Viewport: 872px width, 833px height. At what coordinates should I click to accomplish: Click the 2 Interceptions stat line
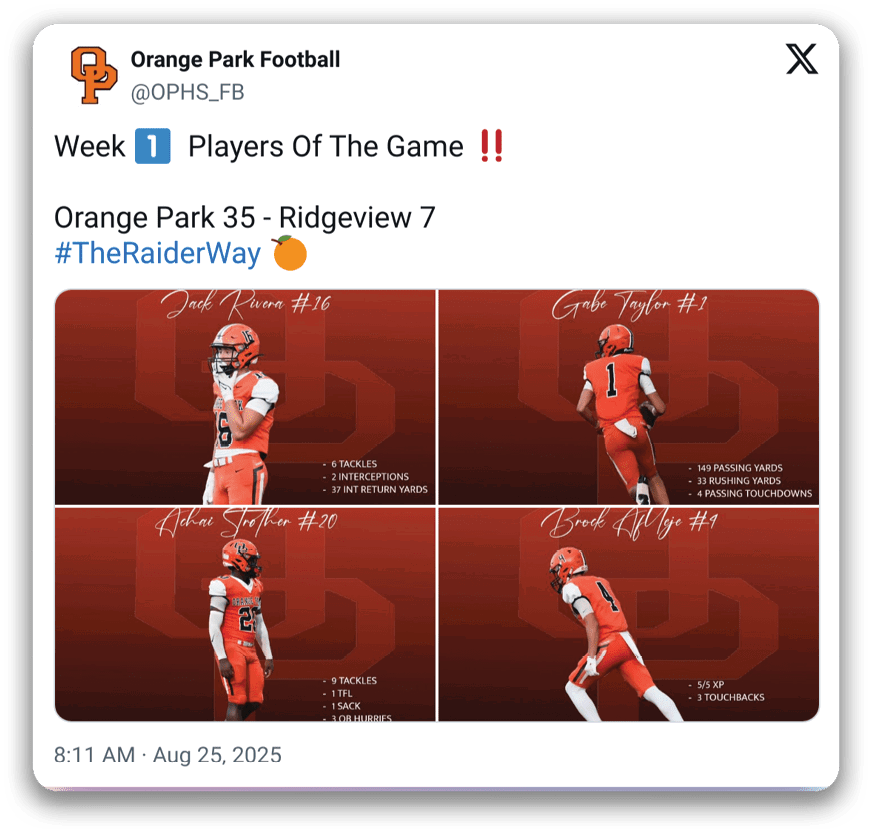pyautogui.click(x=365, y=477)
